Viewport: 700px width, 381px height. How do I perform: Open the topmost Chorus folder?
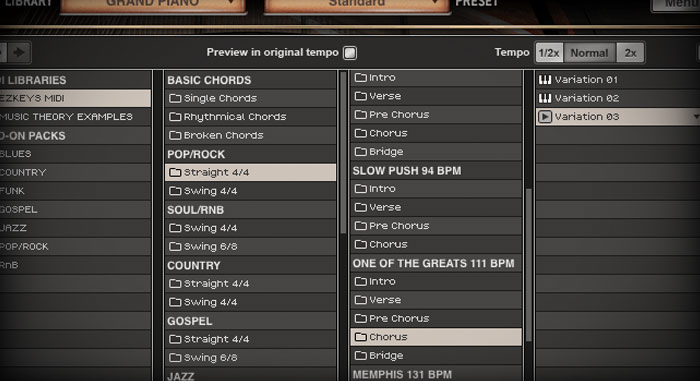coord(436,133)
